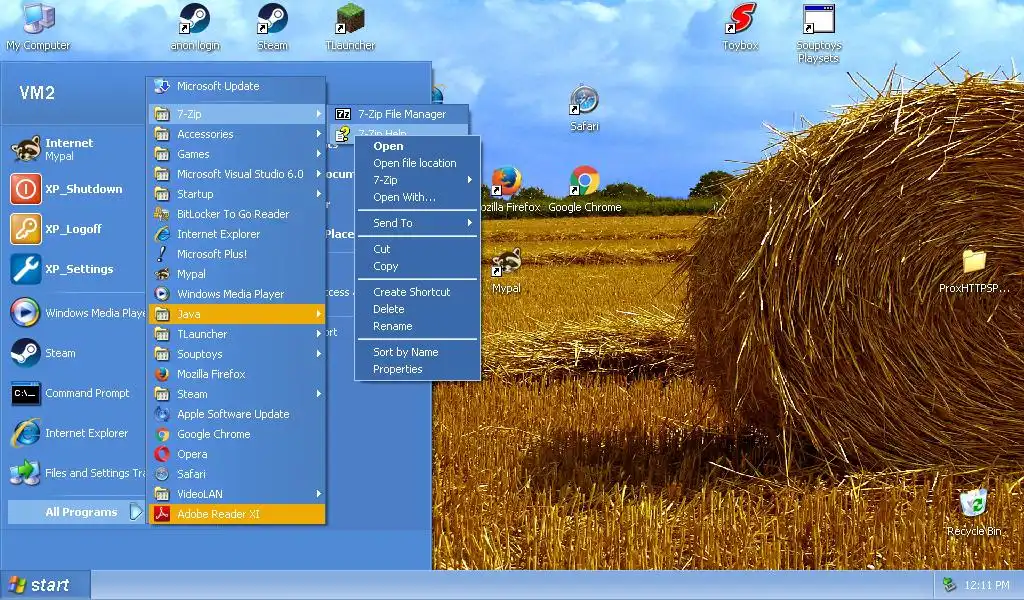Select the Mypal desktop shortcut
Screen dimensions: 1024x600
(x=506, y=270)
